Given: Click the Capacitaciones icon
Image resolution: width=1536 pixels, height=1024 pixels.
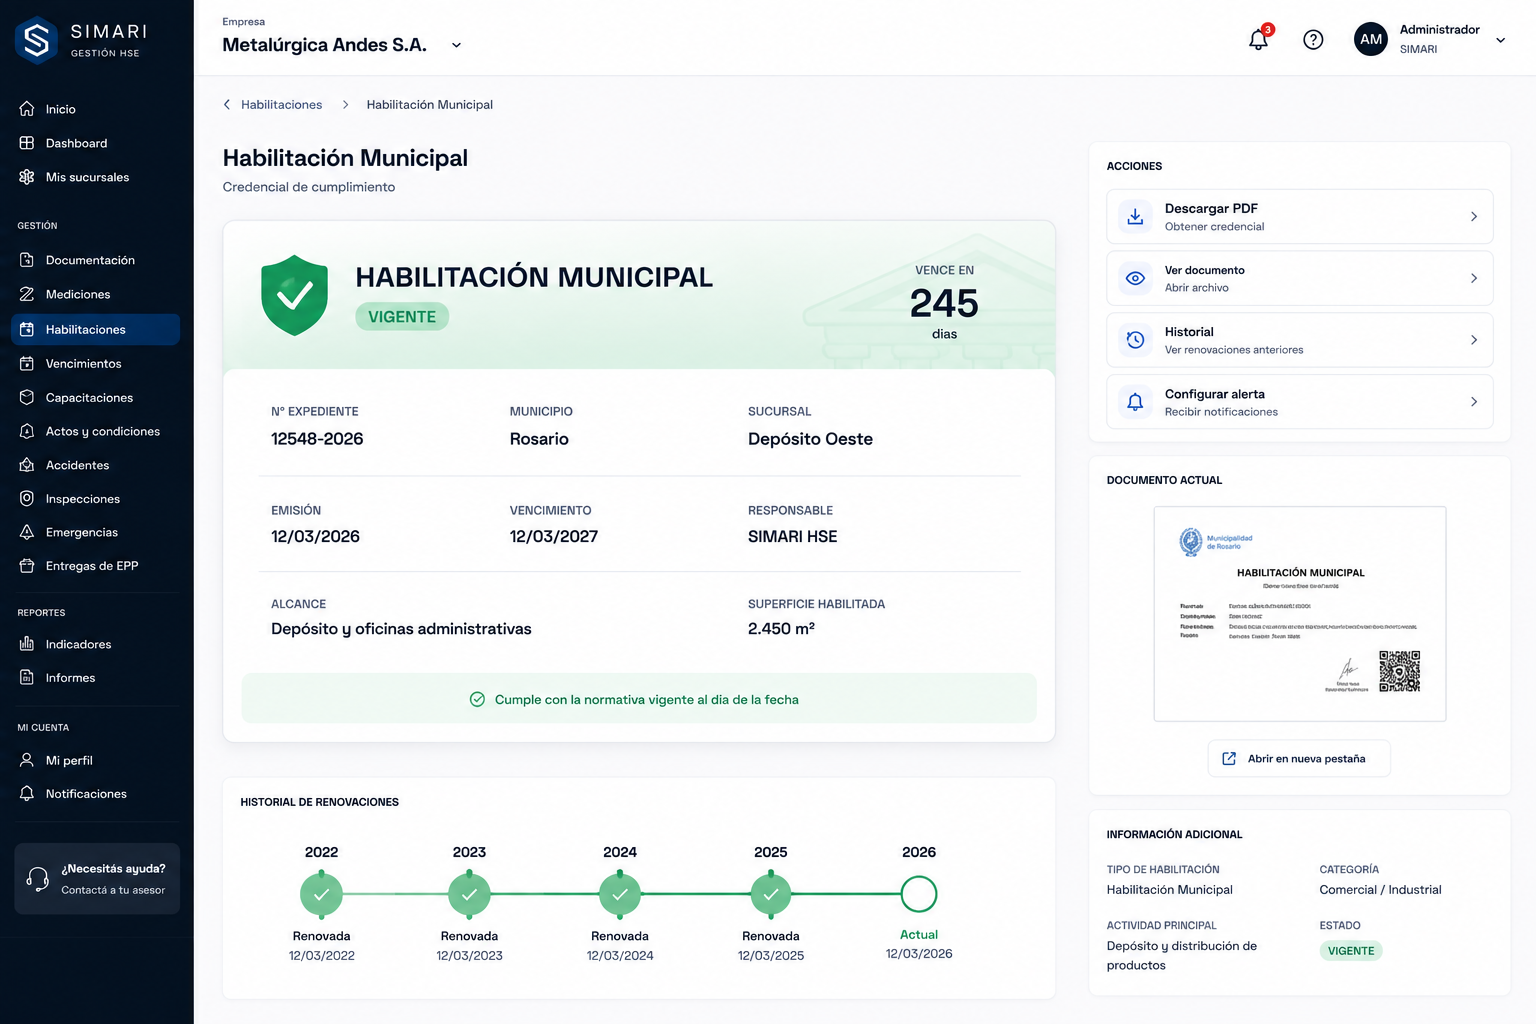Looking at the screenshot, I should pyautogui.click(x=27, y=397).
